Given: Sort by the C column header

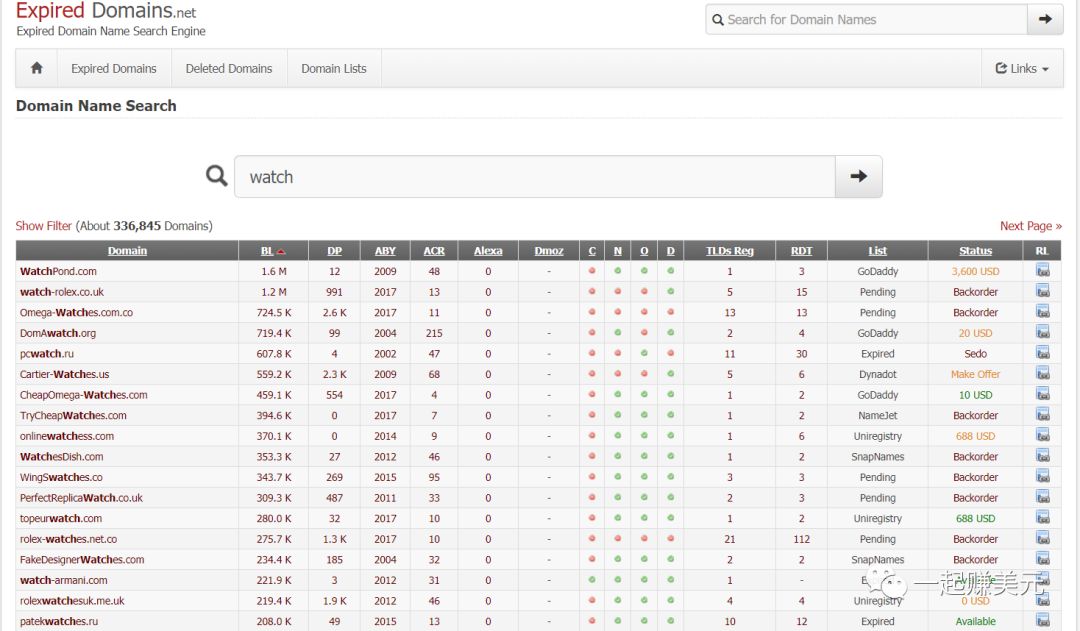Looking at the screenshot, I should coord(592,251).
